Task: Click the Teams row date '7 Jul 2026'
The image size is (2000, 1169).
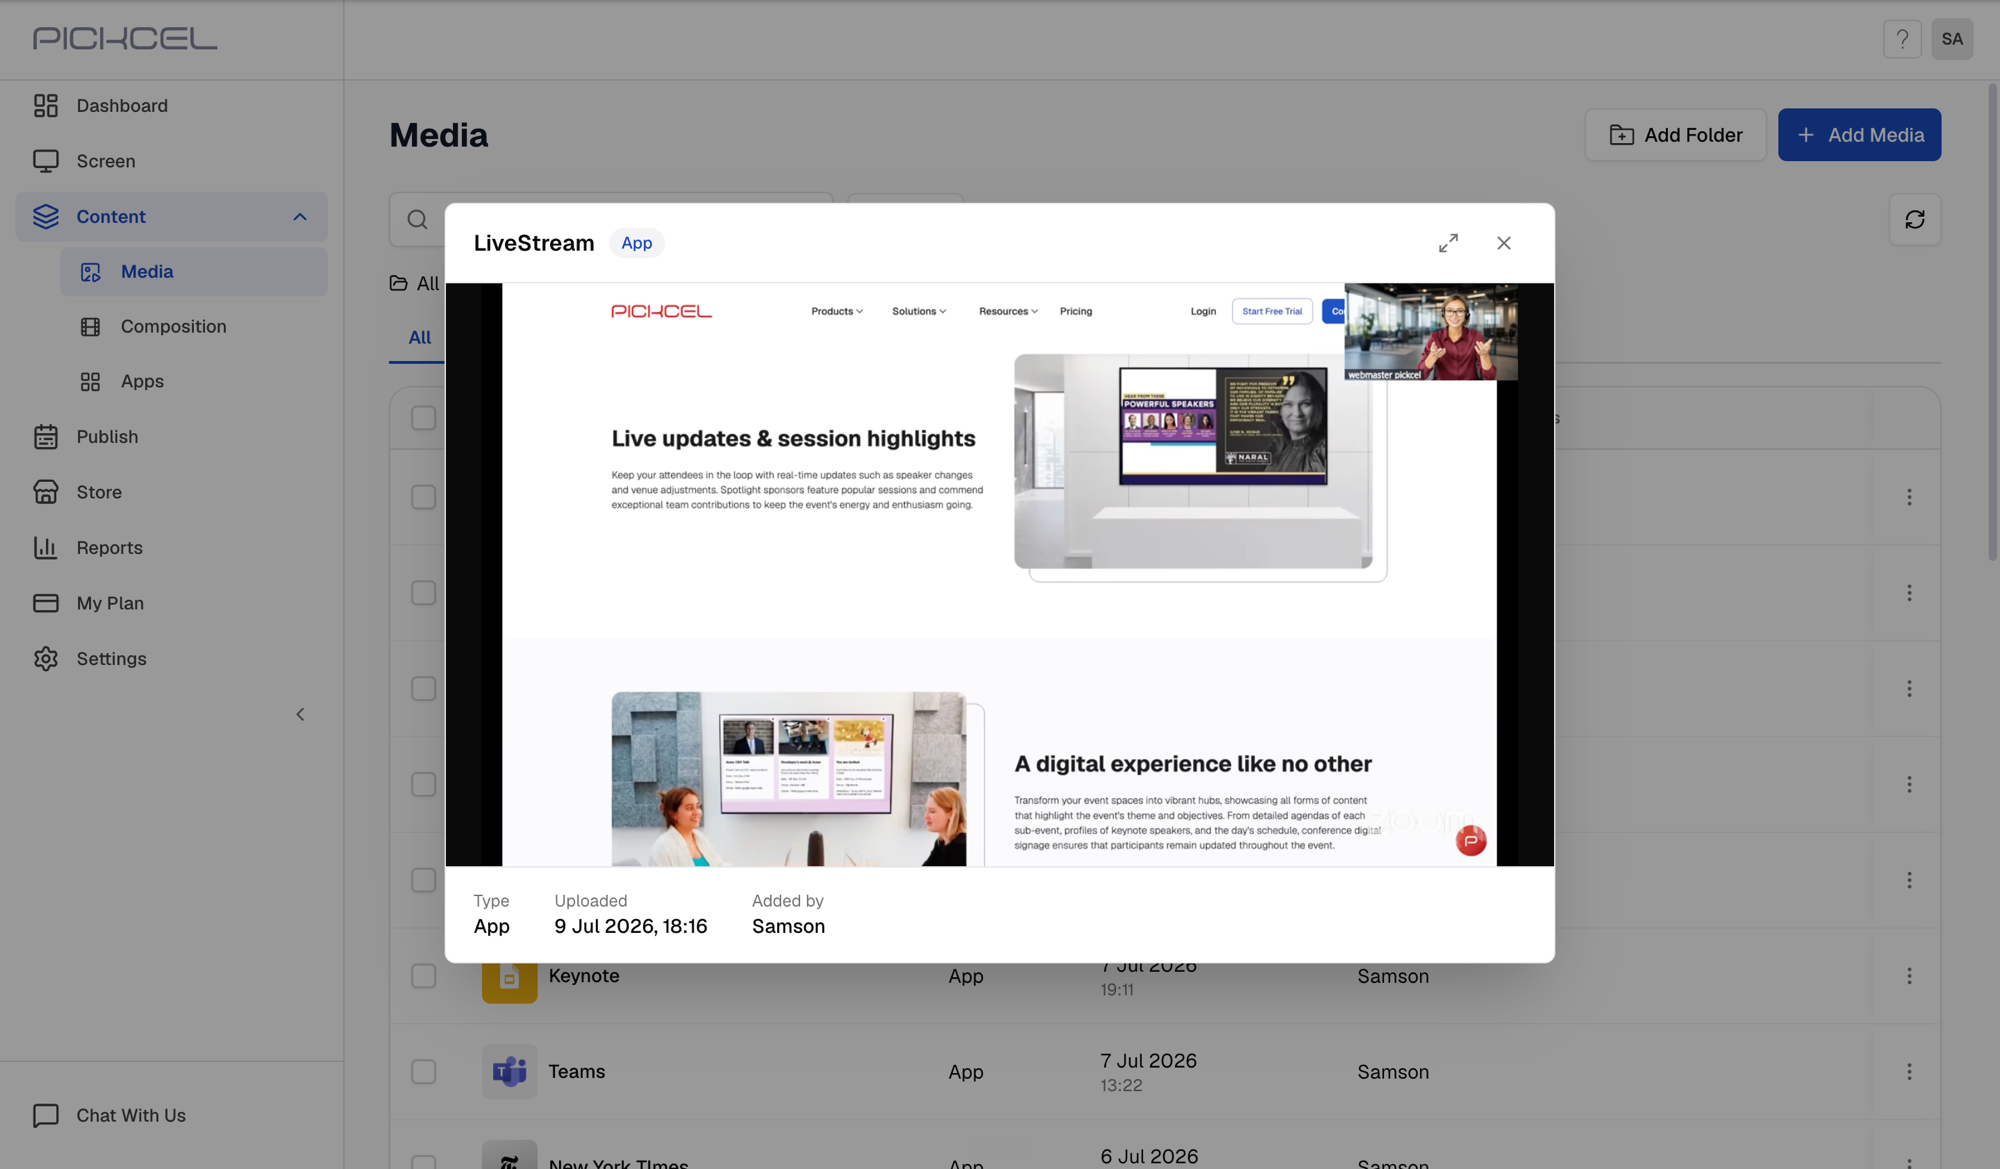Action: point(1149,1061)
